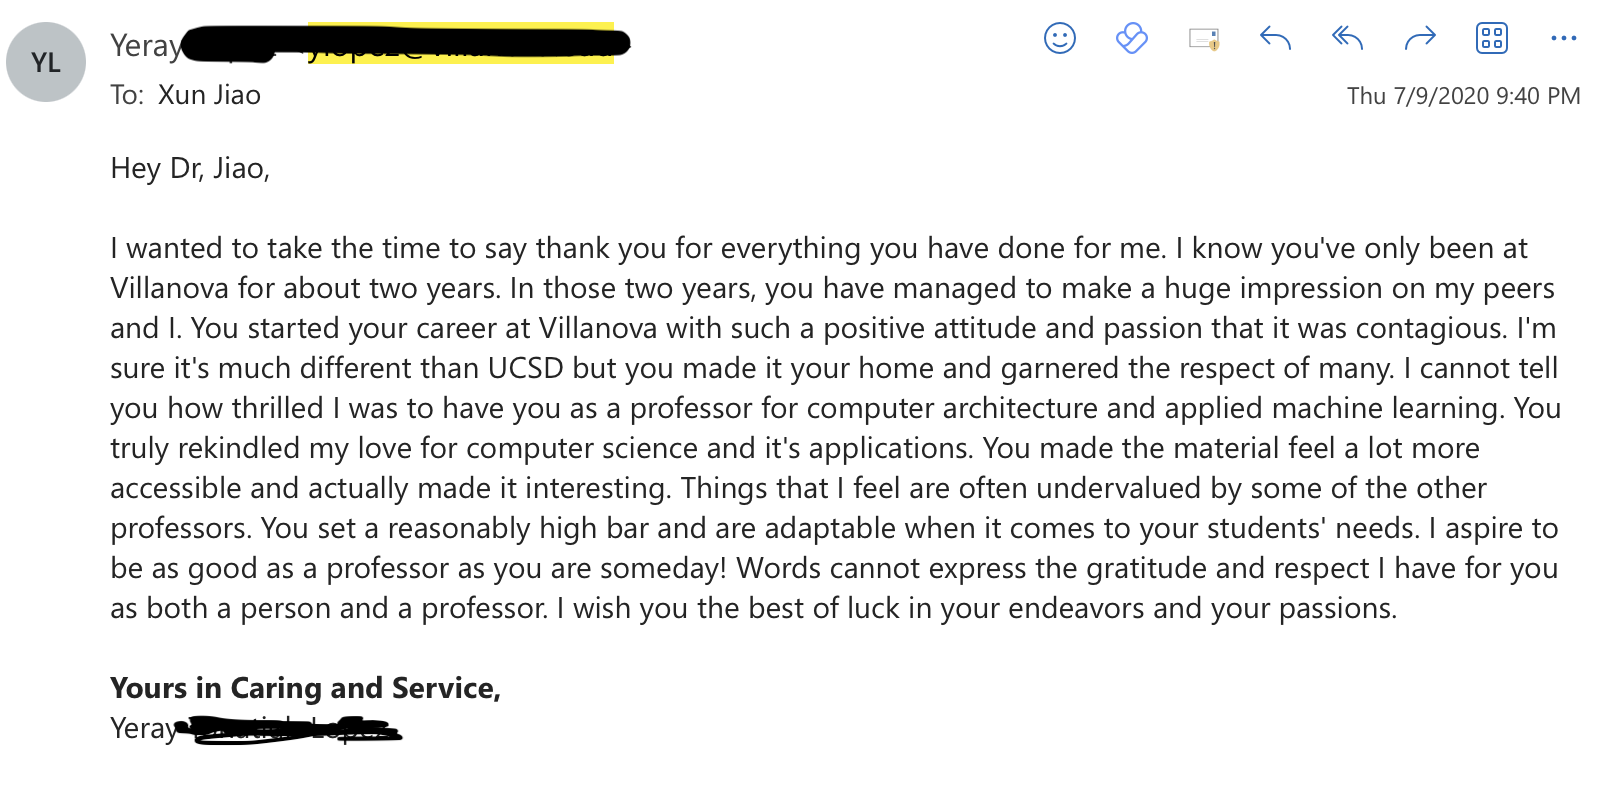Click the Thu 7/9/2020 9:40 PM timestamp
This screenshot has height=796, width=1618.
[x=1463, y=96]
